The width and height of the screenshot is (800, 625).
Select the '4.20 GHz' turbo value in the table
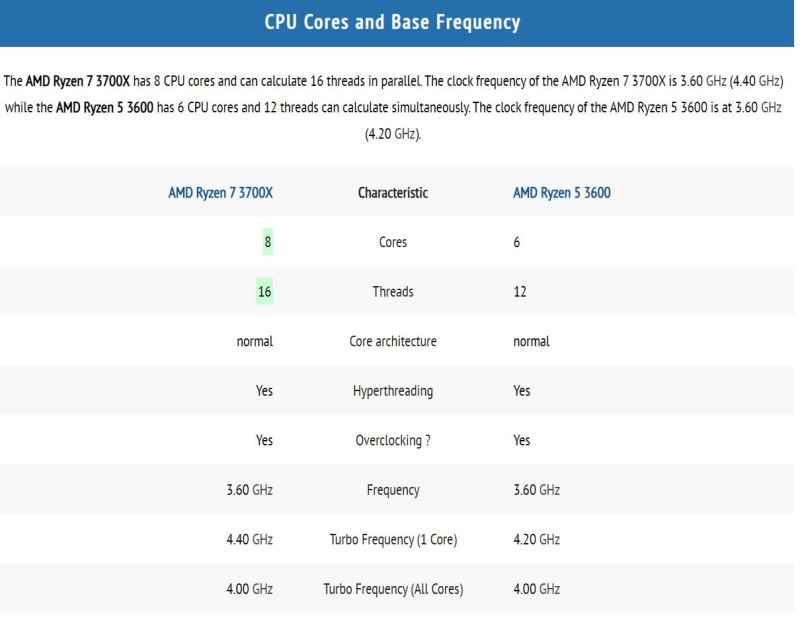coord(536,539)
